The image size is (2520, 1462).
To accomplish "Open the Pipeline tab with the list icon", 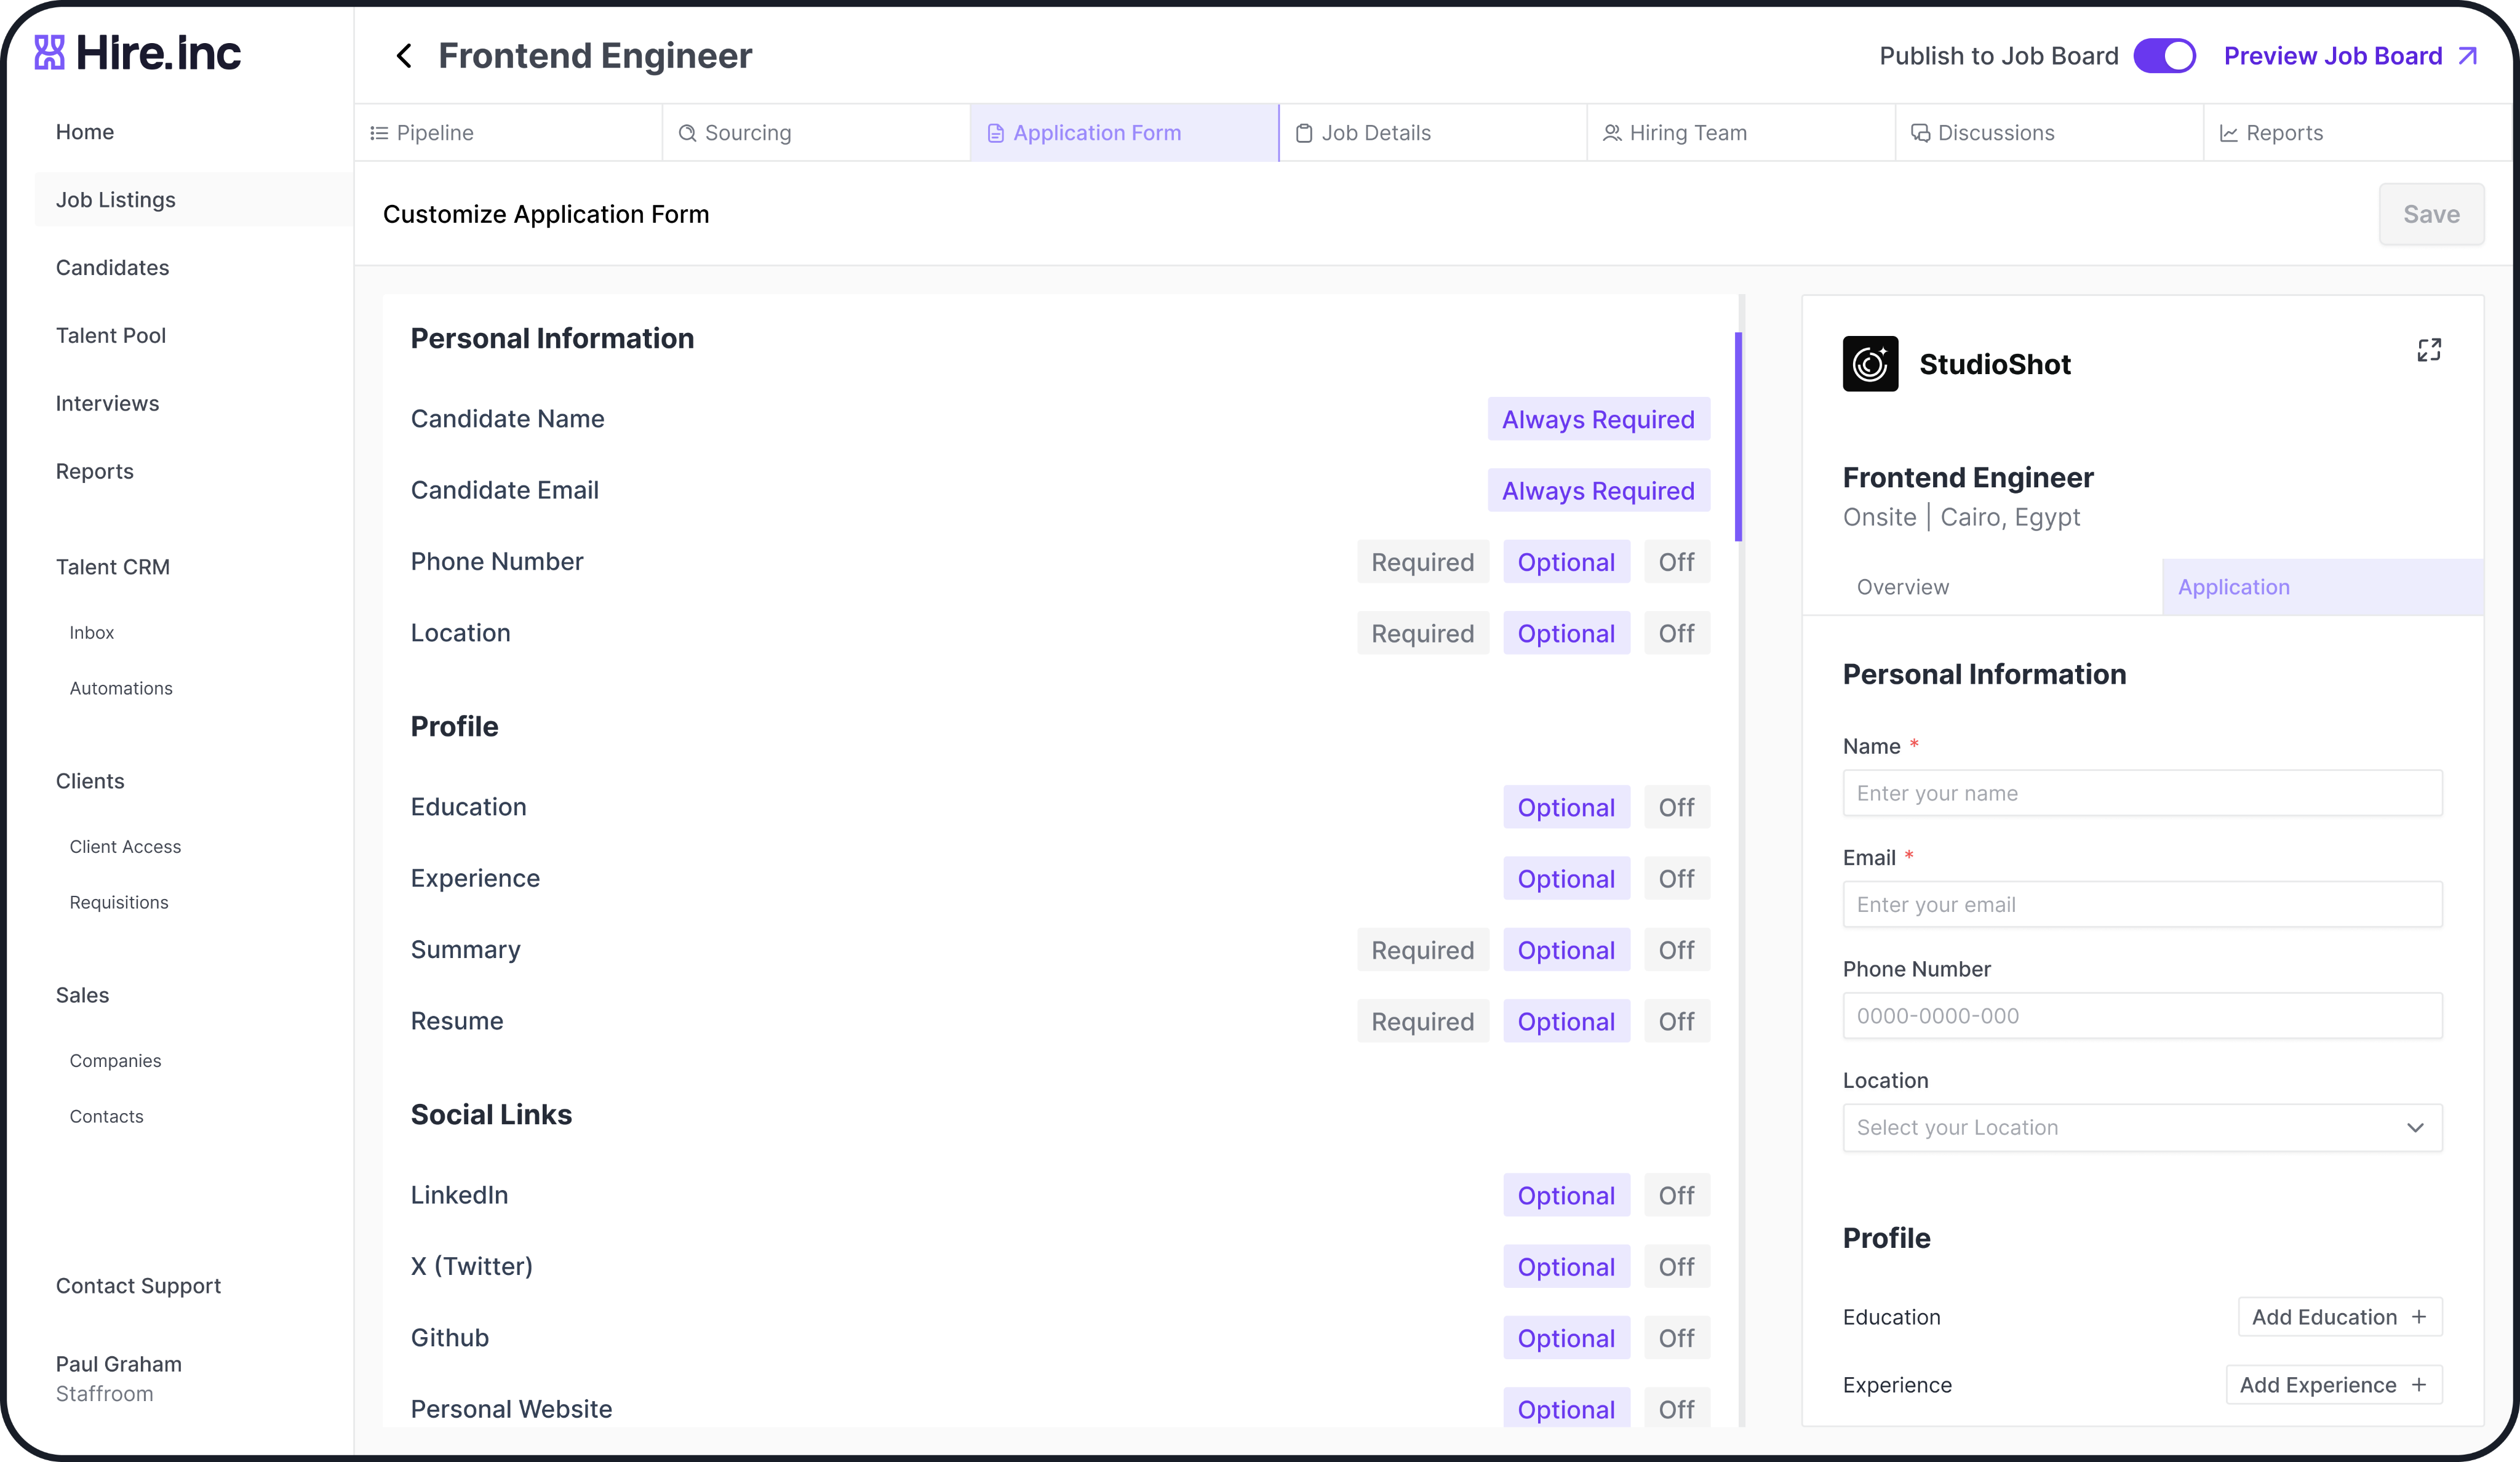I will pos(379,133).
